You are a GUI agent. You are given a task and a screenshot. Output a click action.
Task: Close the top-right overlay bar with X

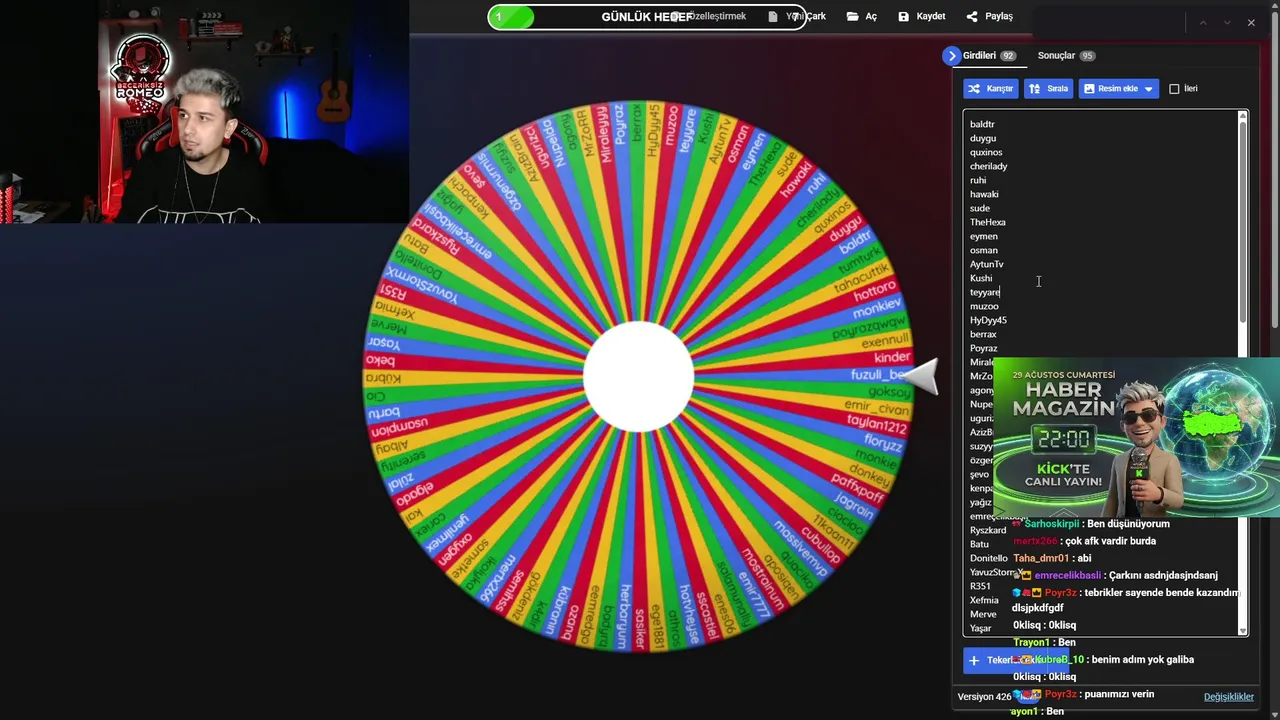click(x=1251, y=22)
